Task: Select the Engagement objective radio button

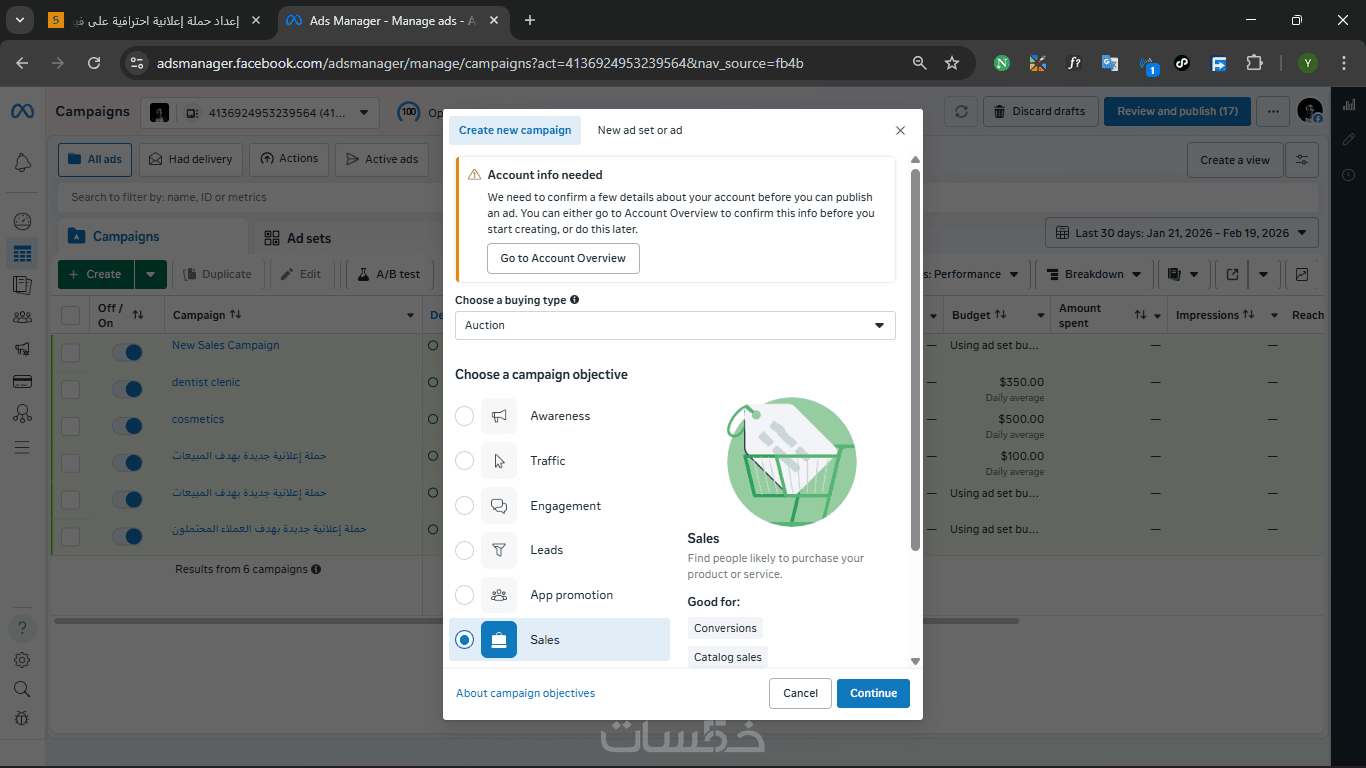Action: pos(464,506)
